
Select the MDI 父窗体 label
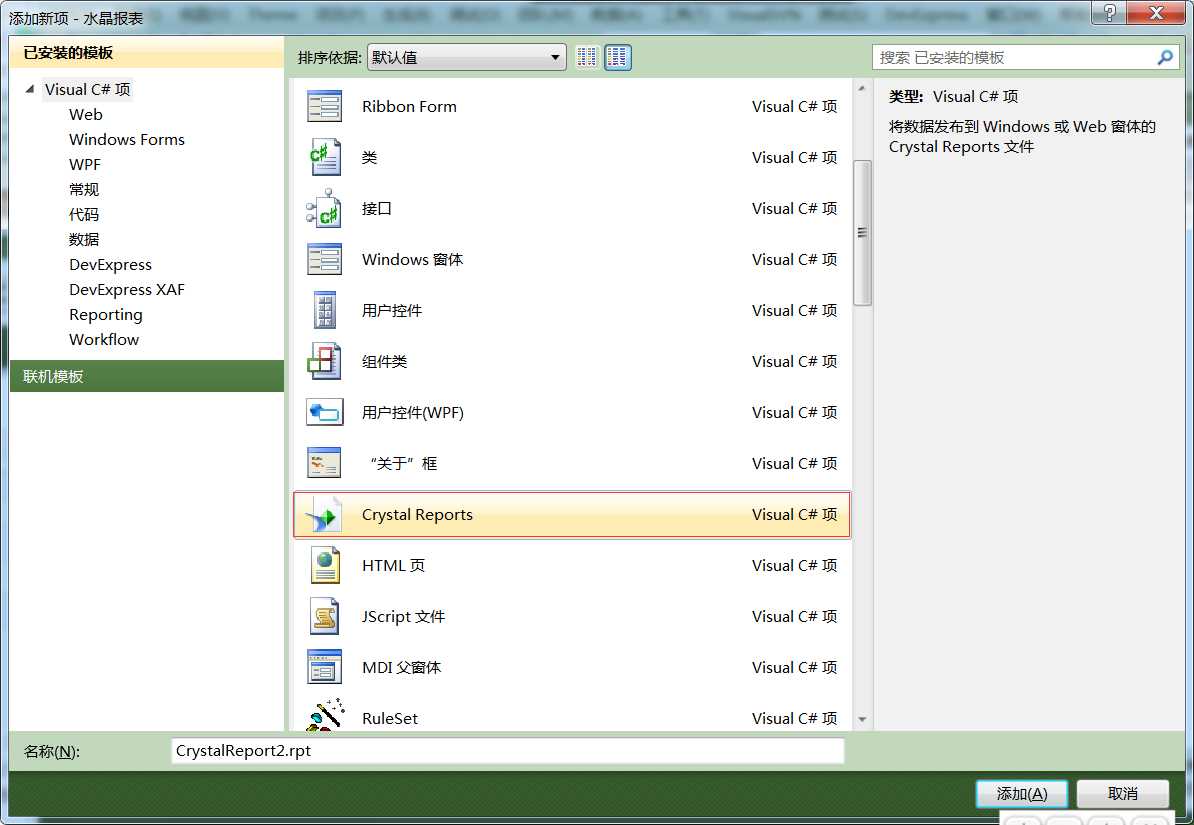[401, 667]
